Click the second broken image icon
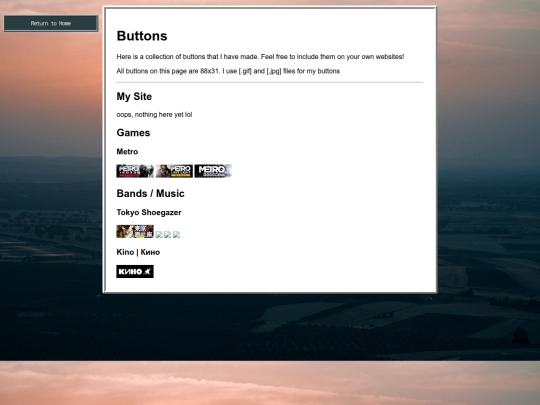Viewport: 540px width, 405px height. click(168, 235)
